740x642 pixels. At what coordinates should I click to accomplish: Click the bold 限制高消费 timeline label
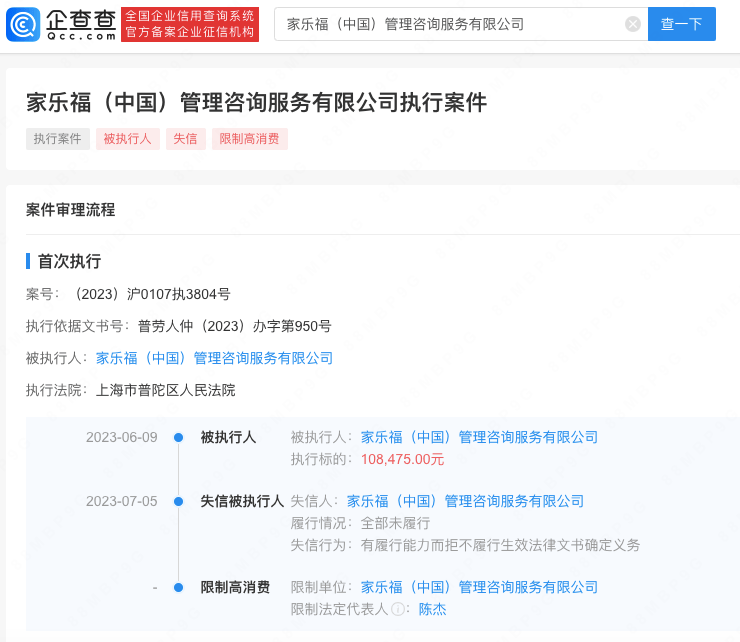point(235,587)
